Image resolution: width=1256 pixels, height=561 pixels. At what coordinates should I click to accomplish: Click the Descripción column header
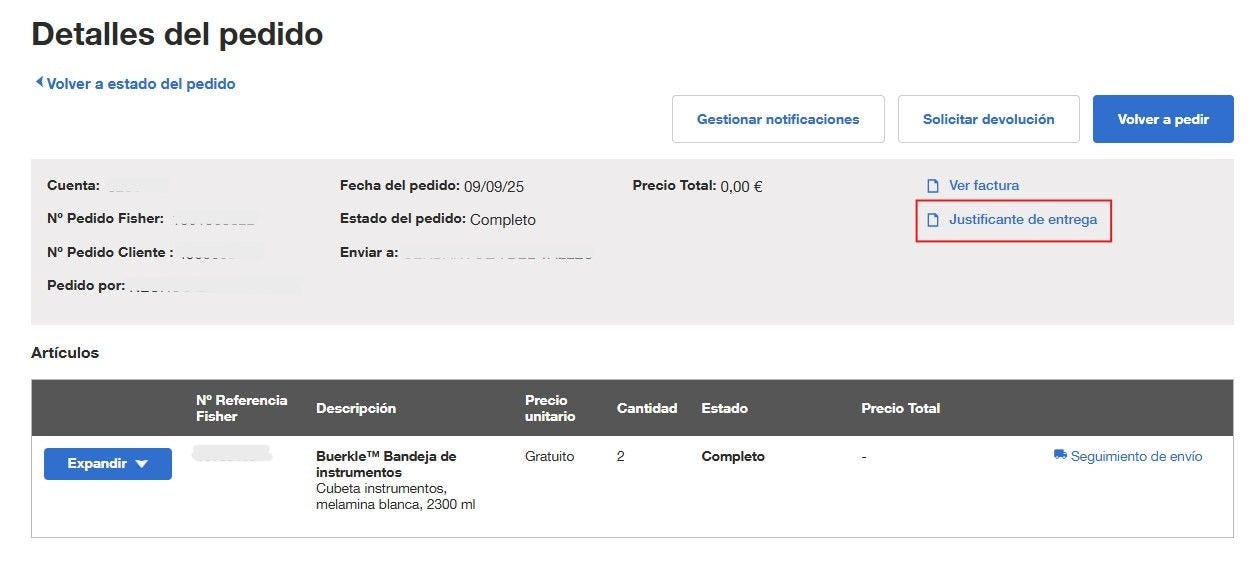pyautogui.click(x=356, y=408)
